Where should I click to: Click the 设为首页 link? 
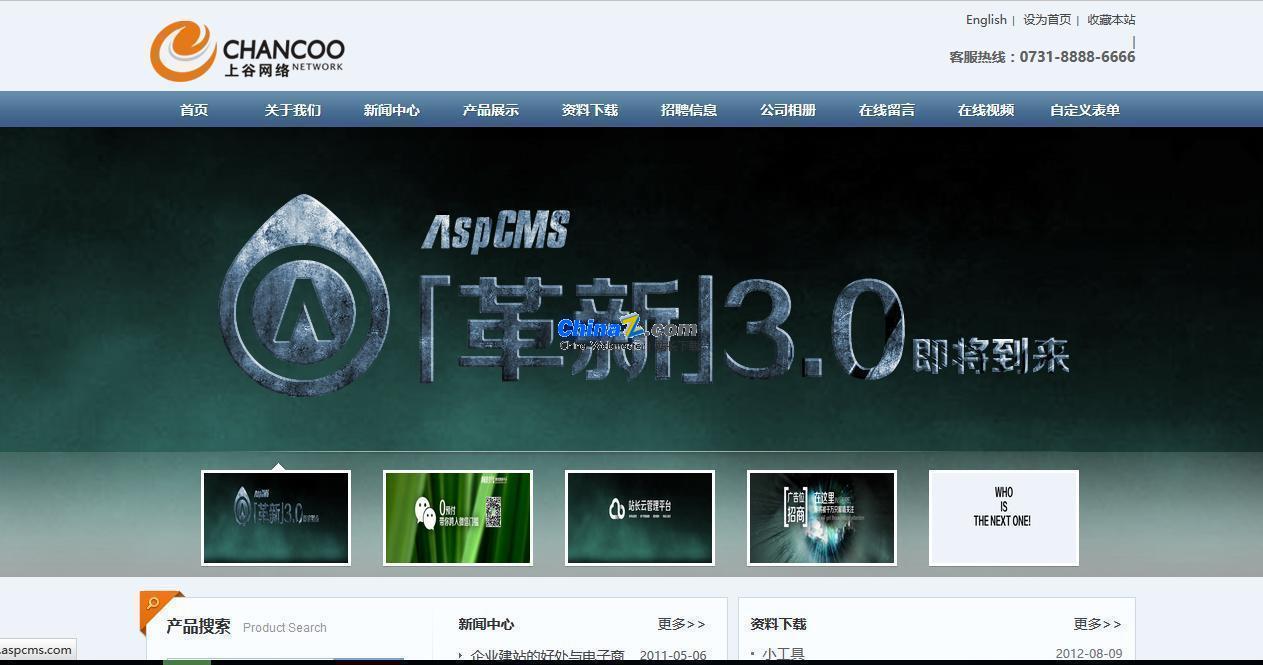[1047, 19]
